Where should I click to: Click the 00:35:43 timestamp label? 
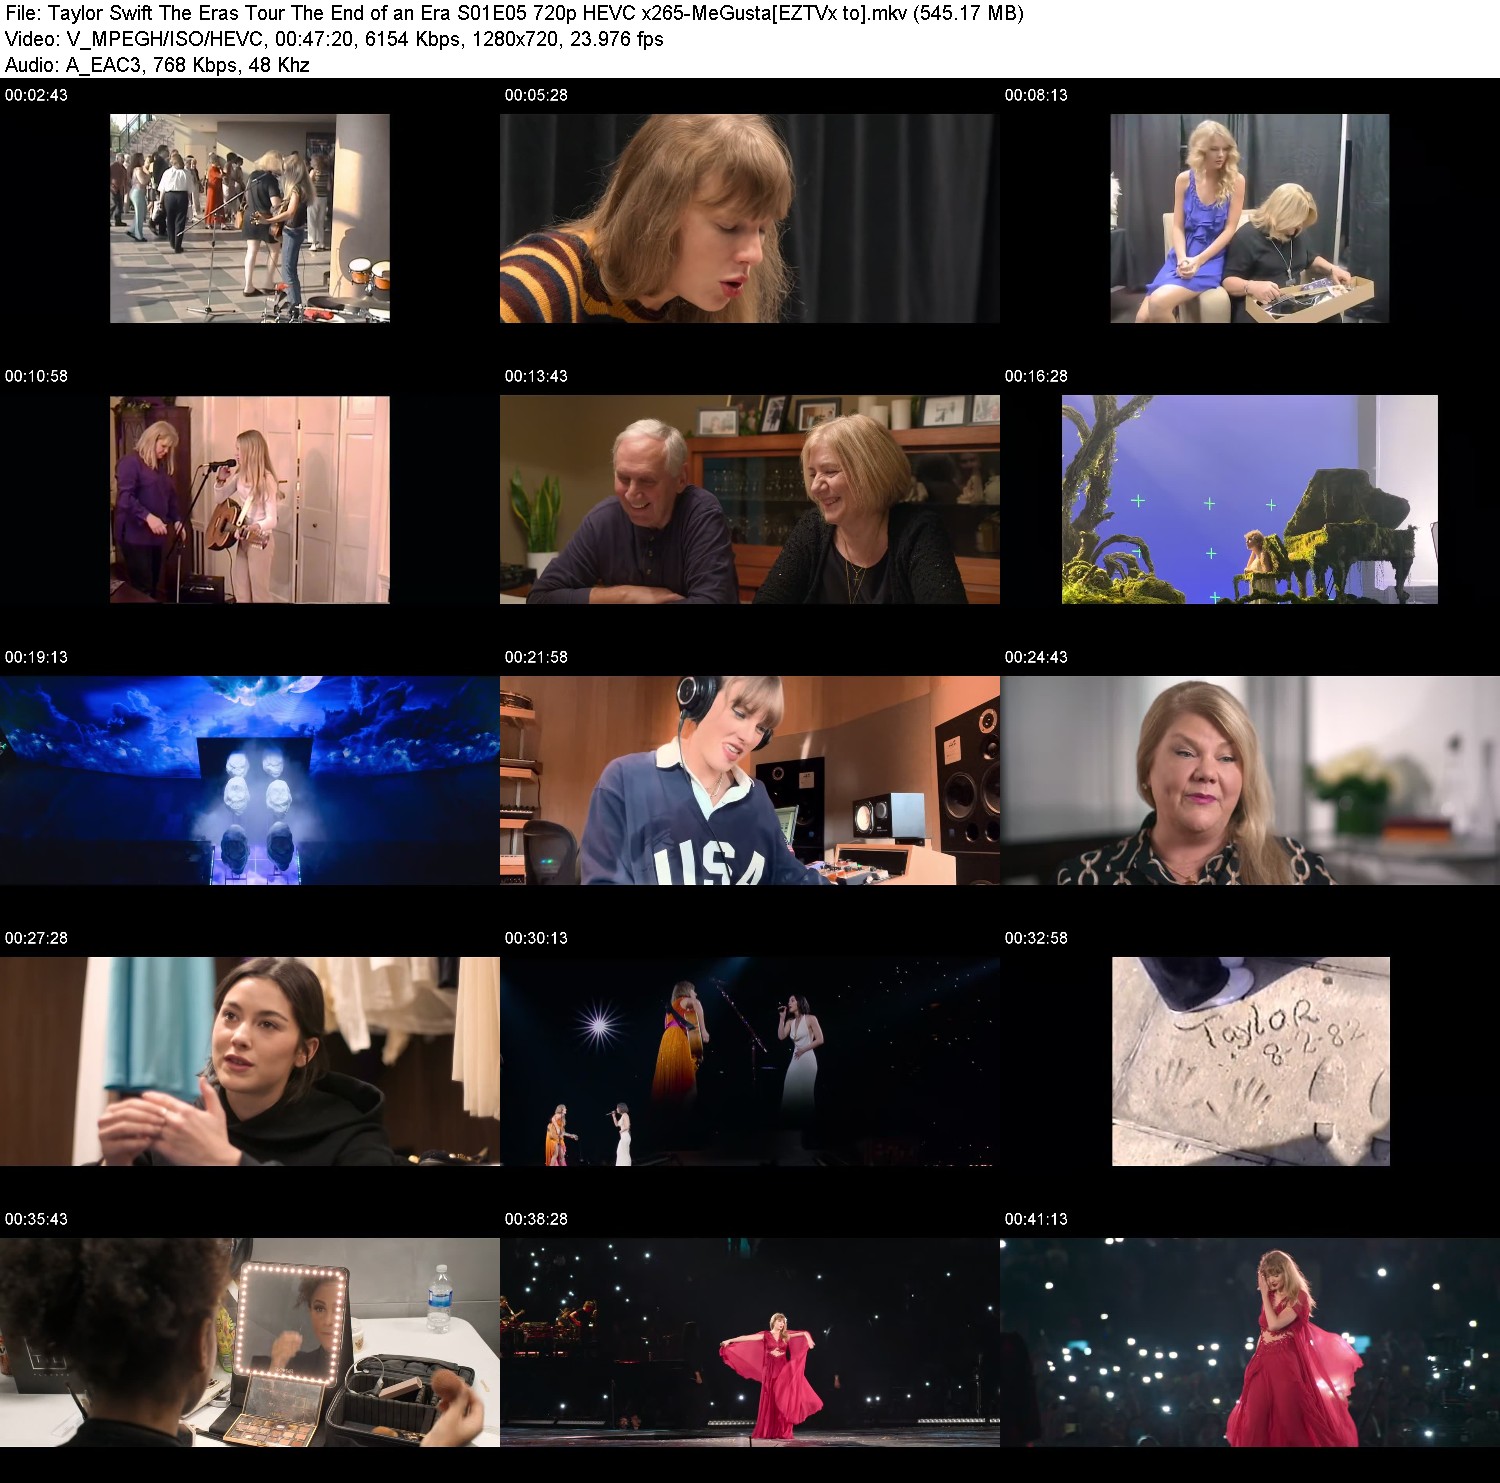pos(36,1219)
